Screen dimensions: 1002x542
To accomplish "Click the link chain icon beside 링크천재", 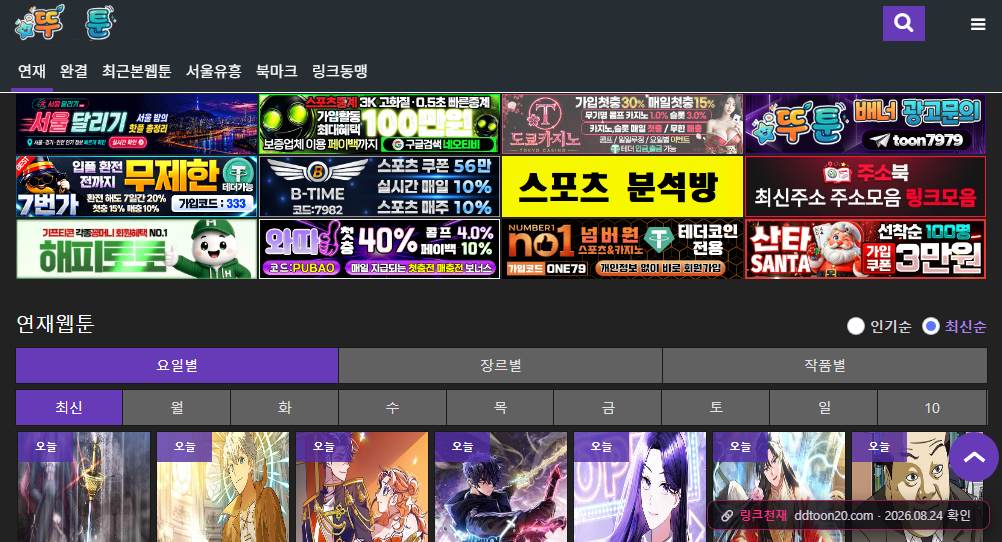I will click(727, 516).
